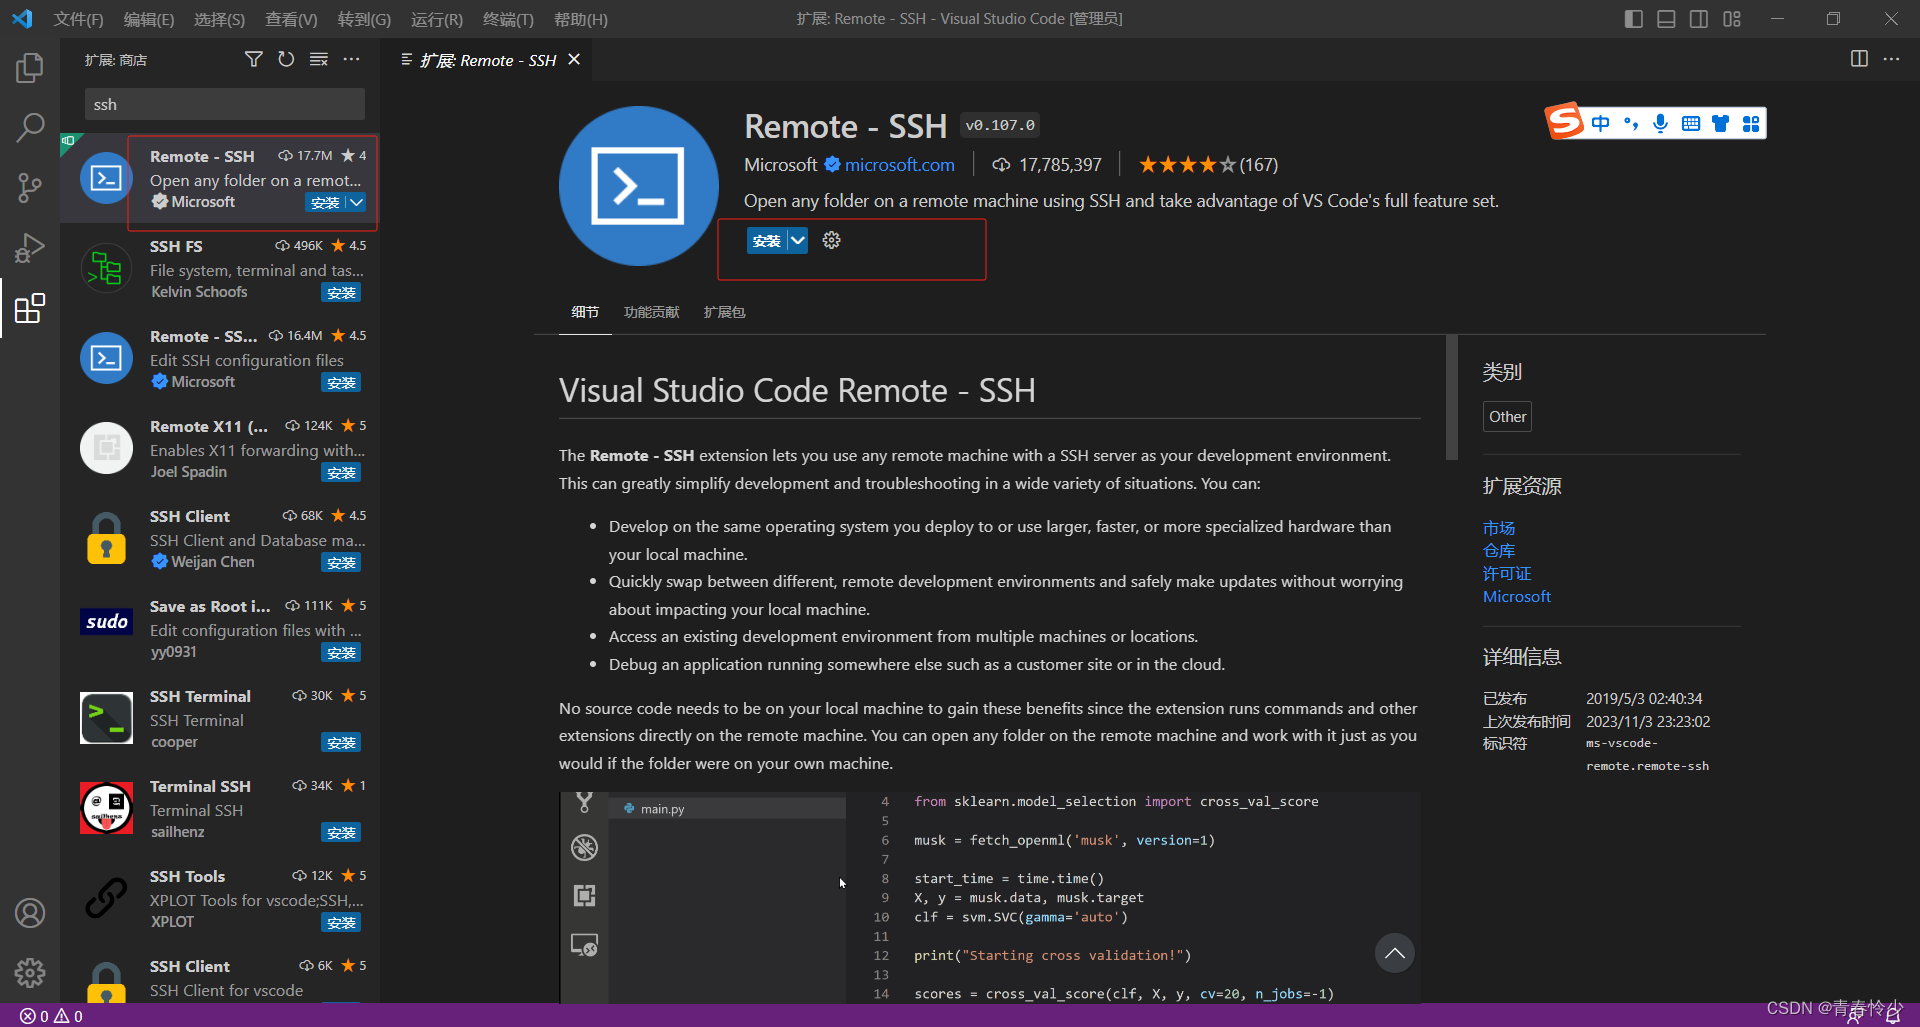This screenshot has height=1027, width=1920.
Task: Switch to the 功能贡献 tab
Action: pos(651,311)
